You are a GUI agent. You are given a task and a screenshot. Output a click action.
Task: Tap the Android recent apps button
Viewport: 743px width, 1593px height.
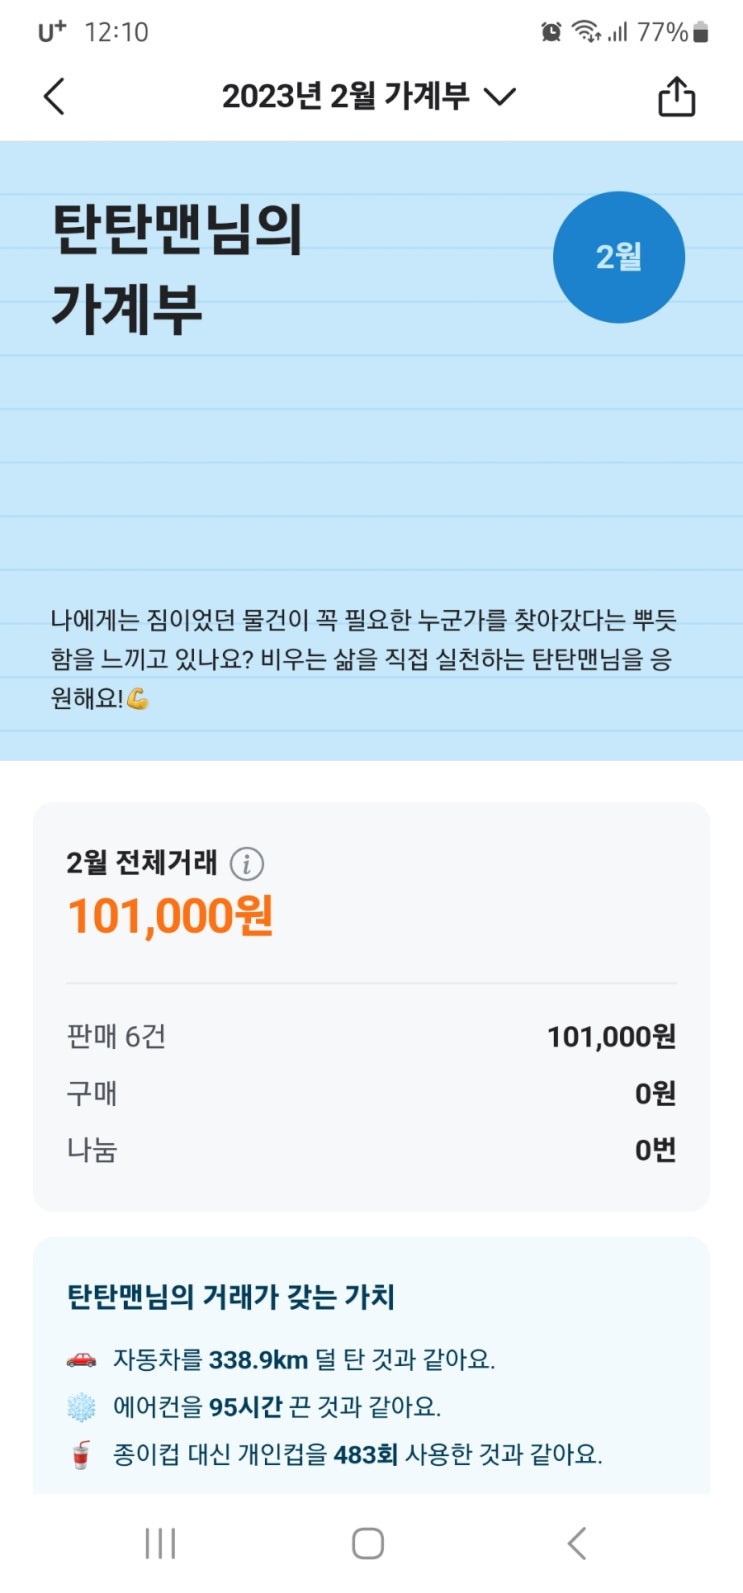pos(160,1543)
